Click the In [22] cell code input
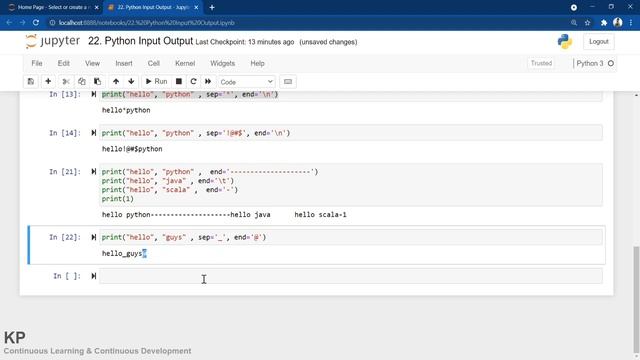 [351, 237]
